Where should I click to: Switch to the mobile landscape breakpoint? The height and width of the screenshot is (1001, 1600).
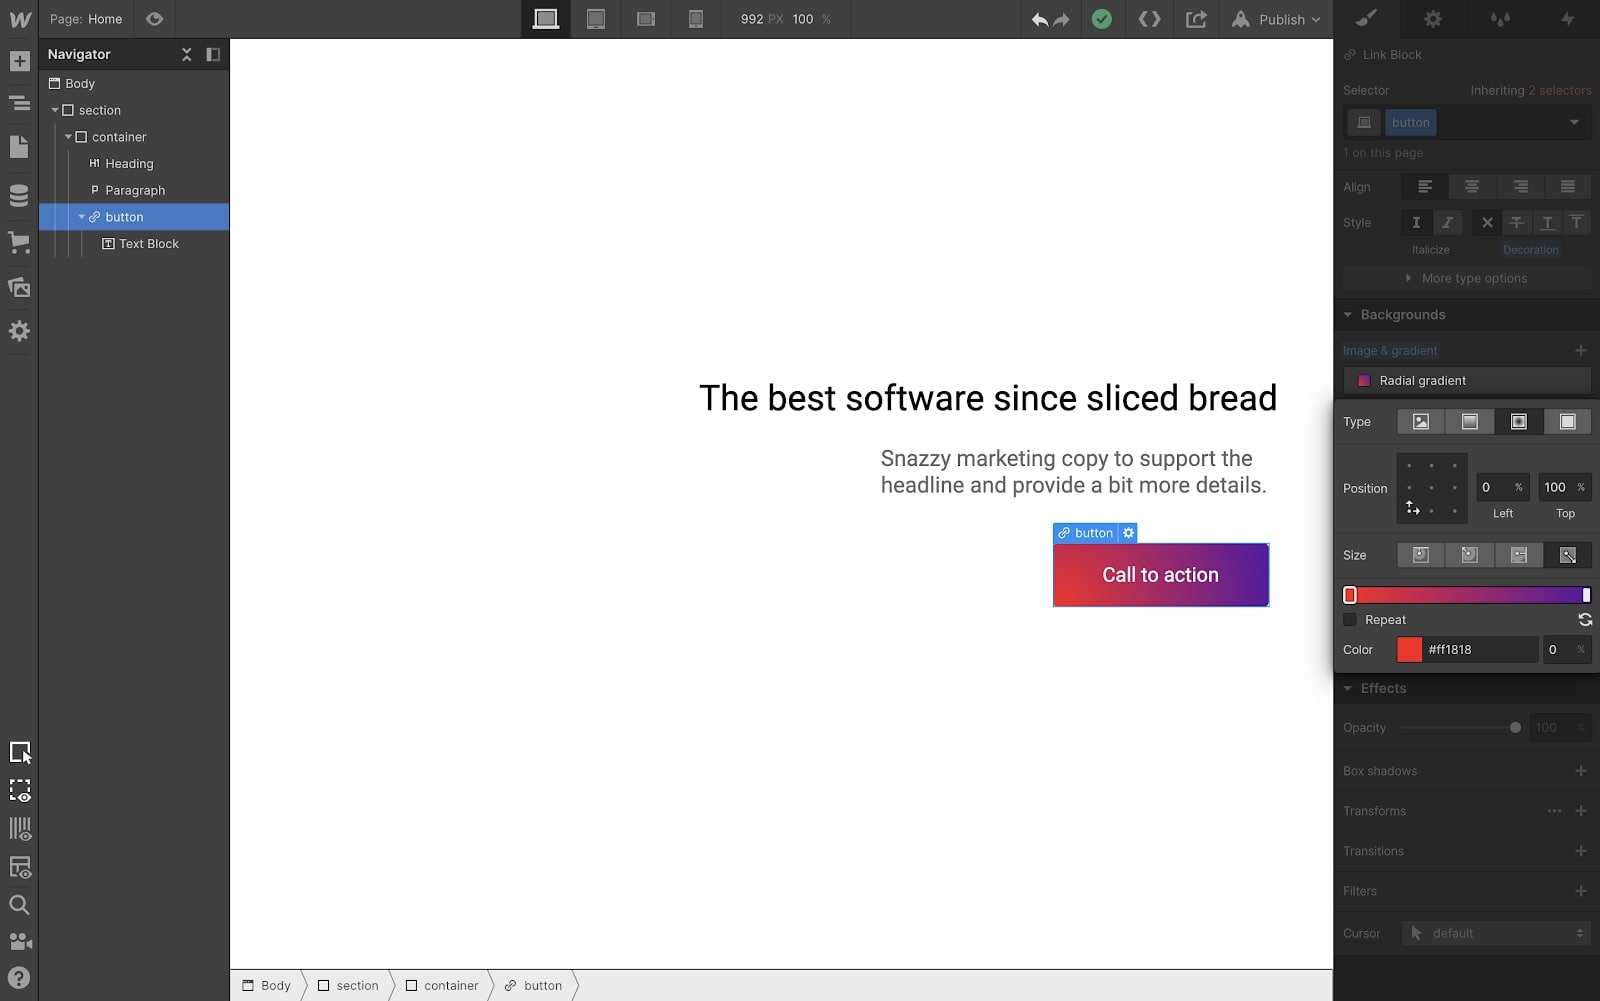[646, 19]
